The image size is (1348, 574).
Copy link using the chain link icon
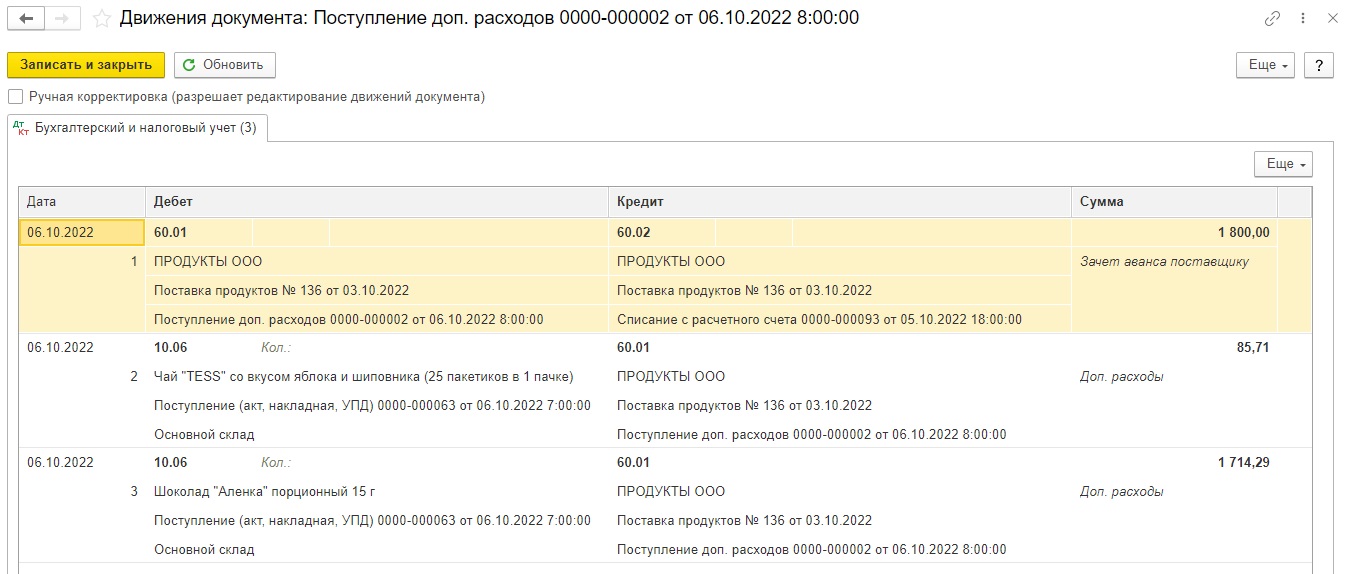(1272, 19)
